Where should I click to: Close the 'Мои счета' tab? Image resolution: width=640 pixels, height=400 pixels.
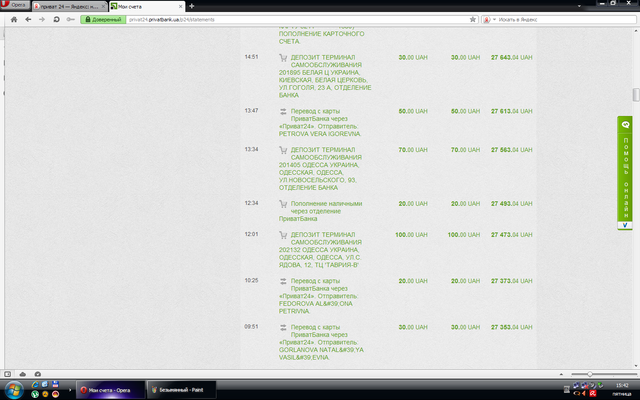pos(180,7)
